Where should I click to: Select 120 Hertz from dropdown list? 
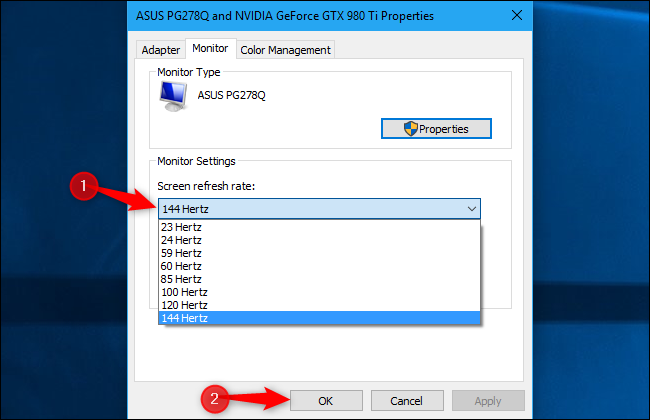pyautogui.click(x=184, y=305)
